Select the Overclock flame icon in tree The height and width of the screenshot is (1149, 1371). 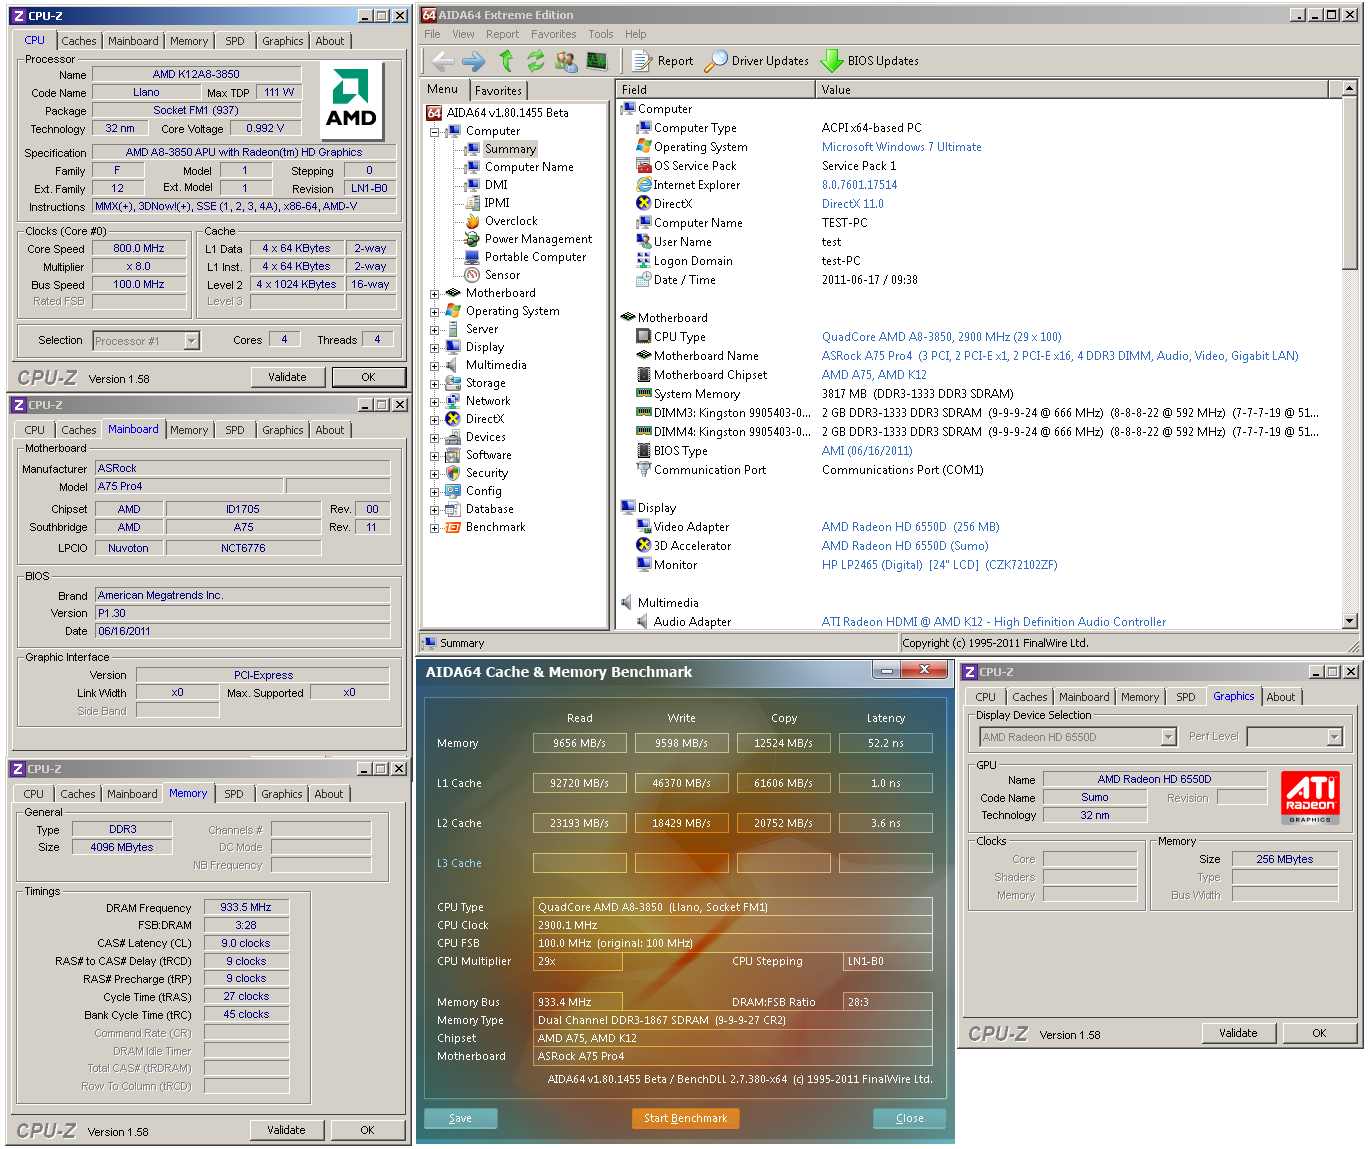pos(473,221)
